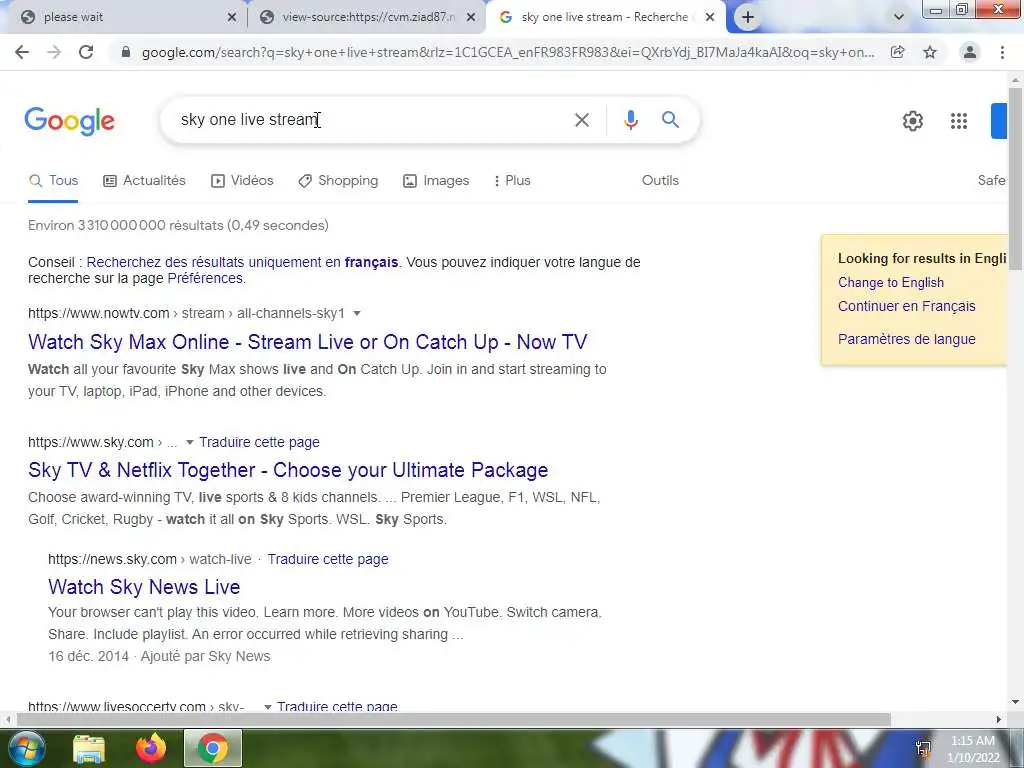Click the '16 déc. 2014' date text
Screen dimensions: 1024x768
pyautogui.click(x=88, y=656)
